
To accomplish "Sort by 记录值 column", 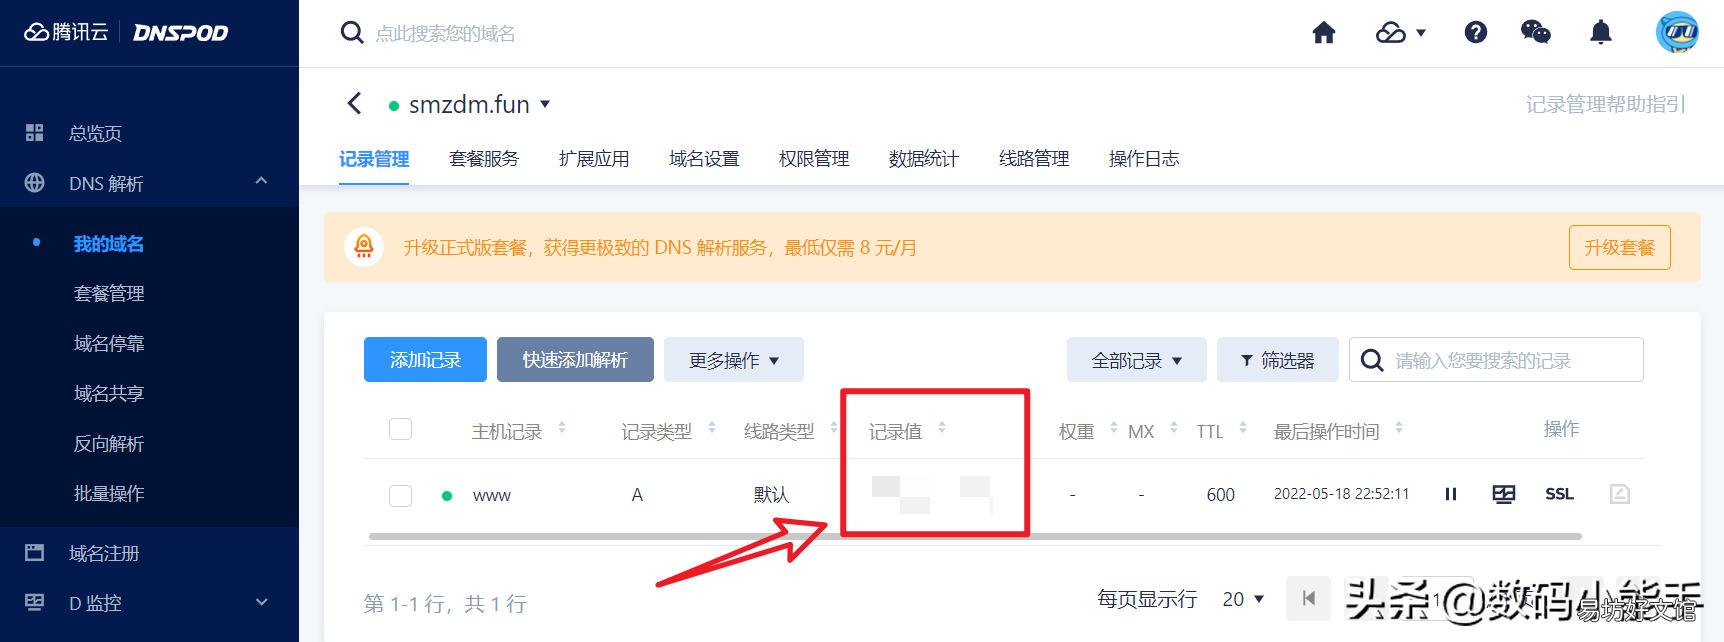I will click(942, 428).
